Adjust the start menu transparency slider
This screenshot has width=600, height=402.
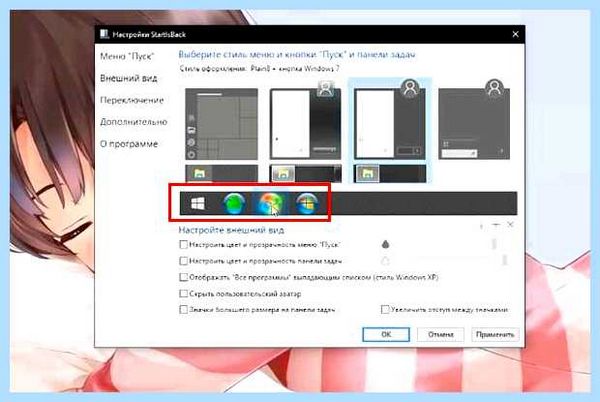pyautogui.click(x=494, y=244)
